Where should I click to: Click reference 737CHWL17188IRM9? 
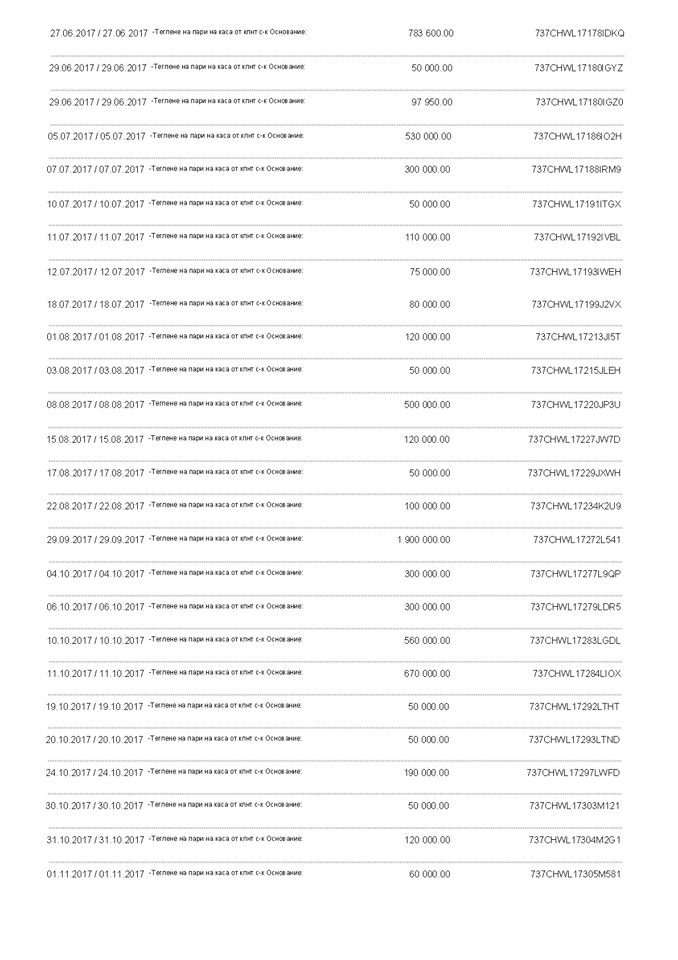coord(576,170)
